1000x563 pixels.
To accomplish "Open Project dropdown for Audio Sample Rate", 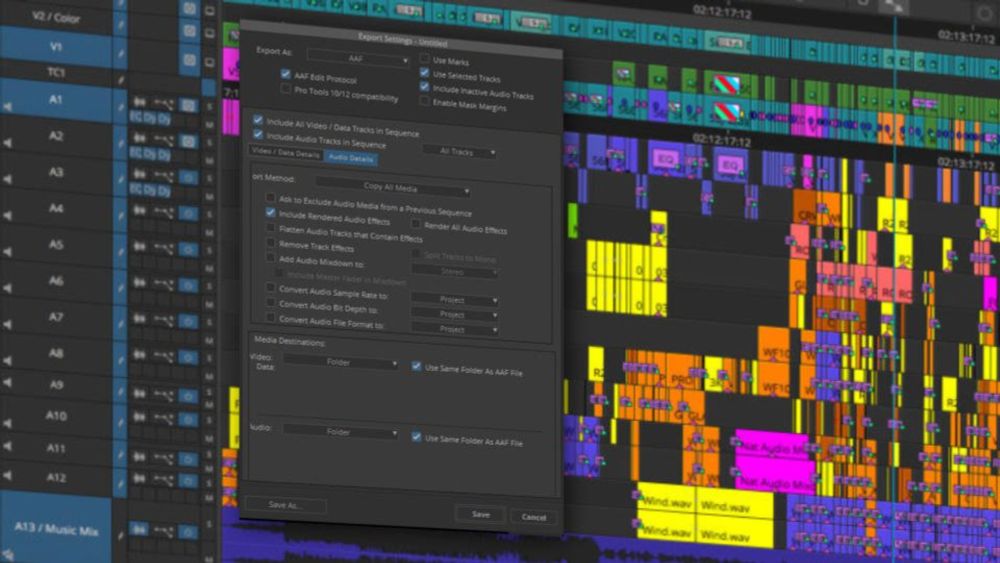I will click(455, 300).
